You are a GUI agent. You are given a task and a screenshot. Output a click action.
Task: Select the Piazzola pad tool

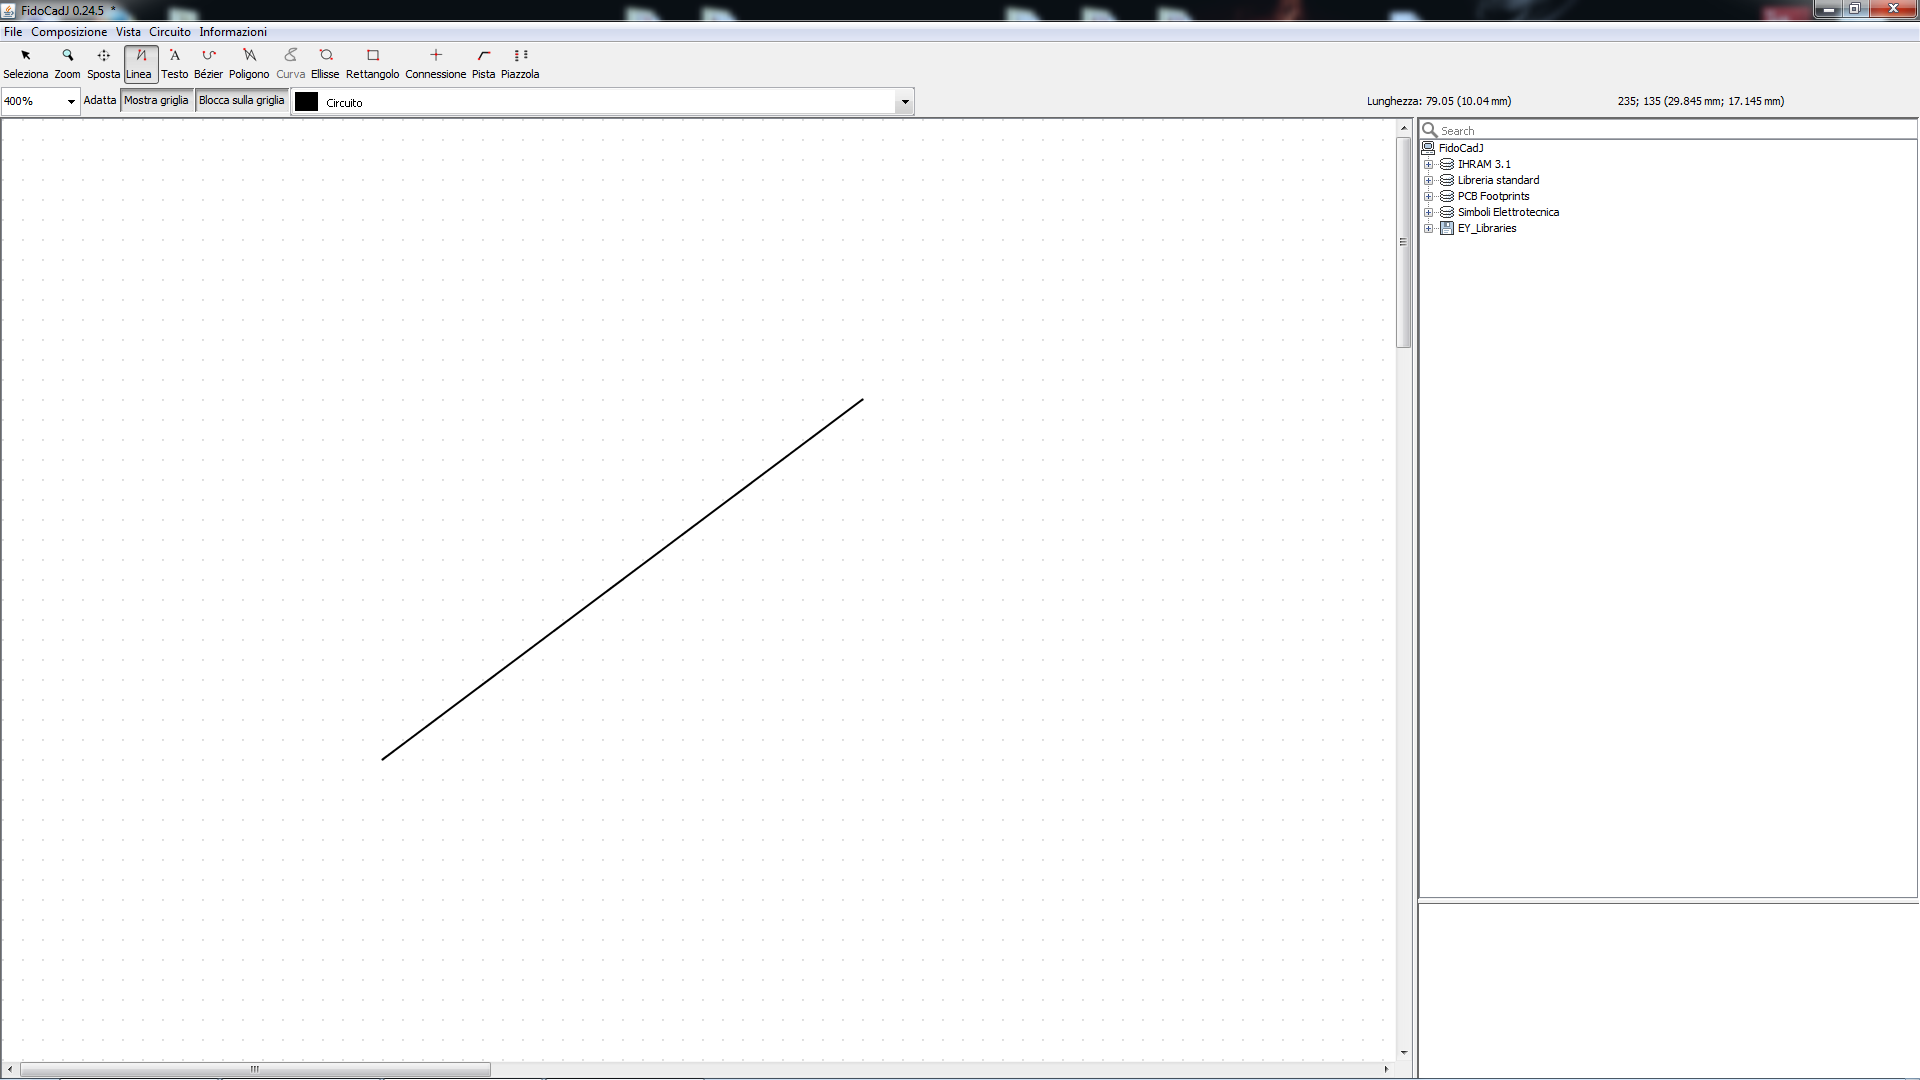pos(520,63)
